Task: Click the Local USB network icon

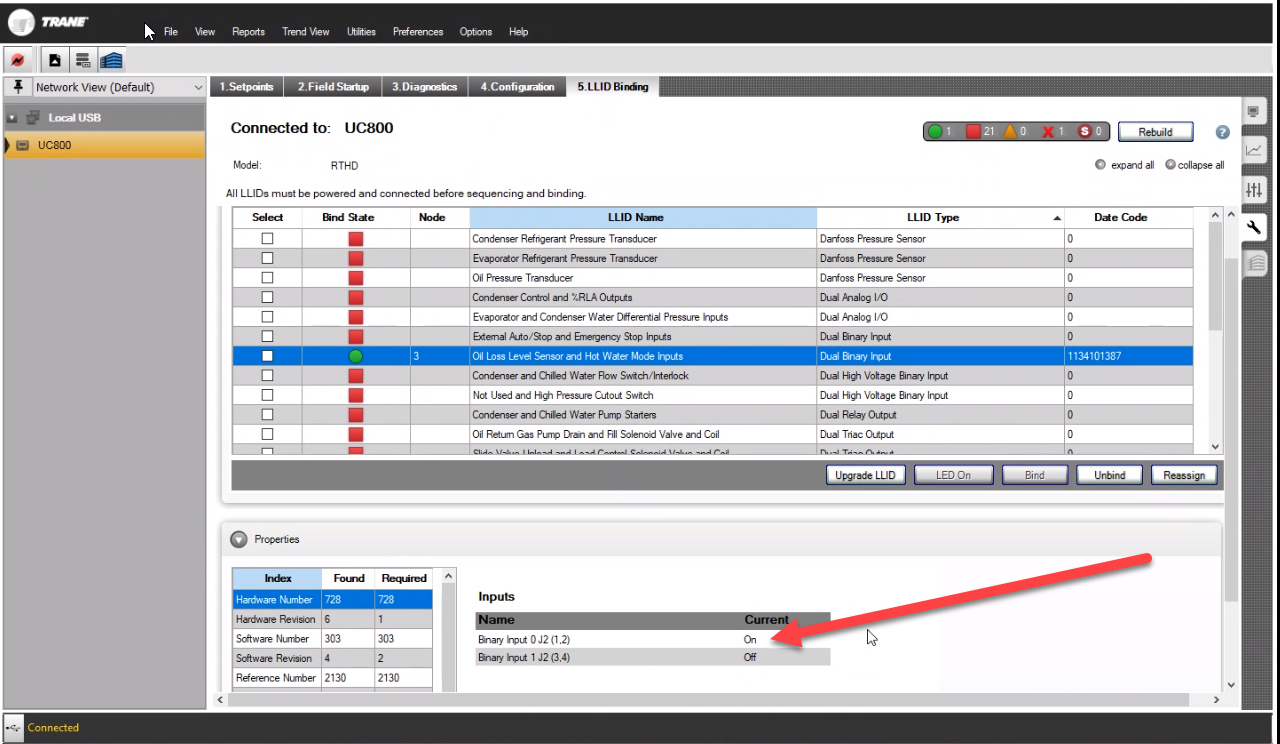Action: coord(32,117)
